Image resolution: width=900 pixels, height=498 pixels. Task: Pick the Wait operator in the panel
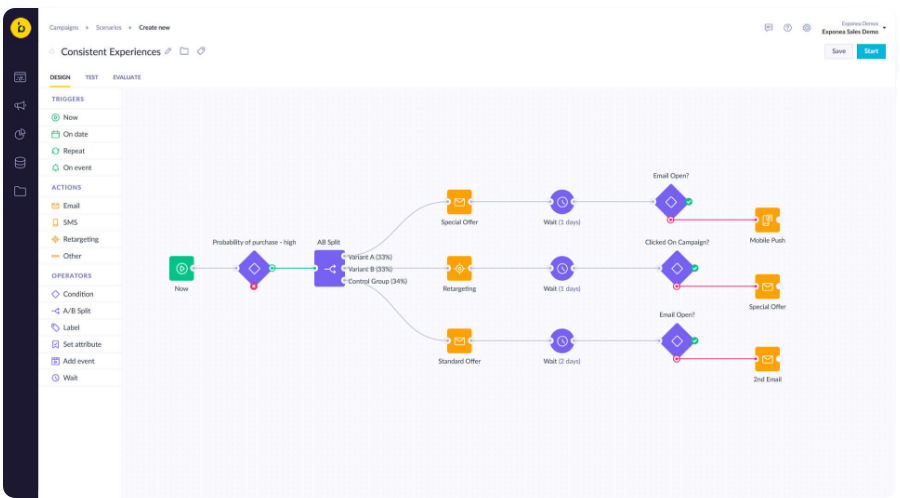(80, 378)
